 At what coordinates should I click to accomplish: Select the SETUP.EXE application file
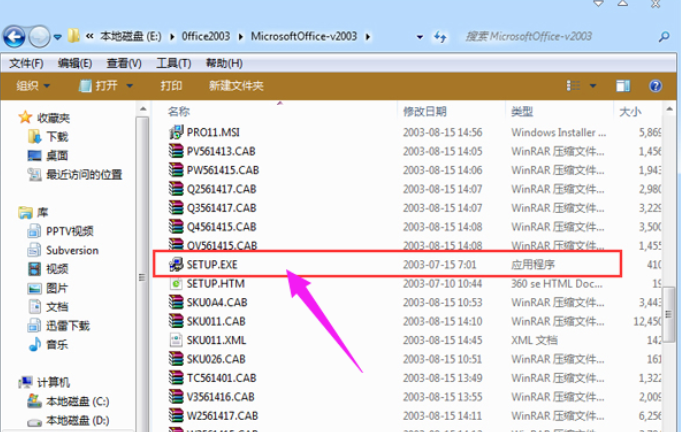214,264
